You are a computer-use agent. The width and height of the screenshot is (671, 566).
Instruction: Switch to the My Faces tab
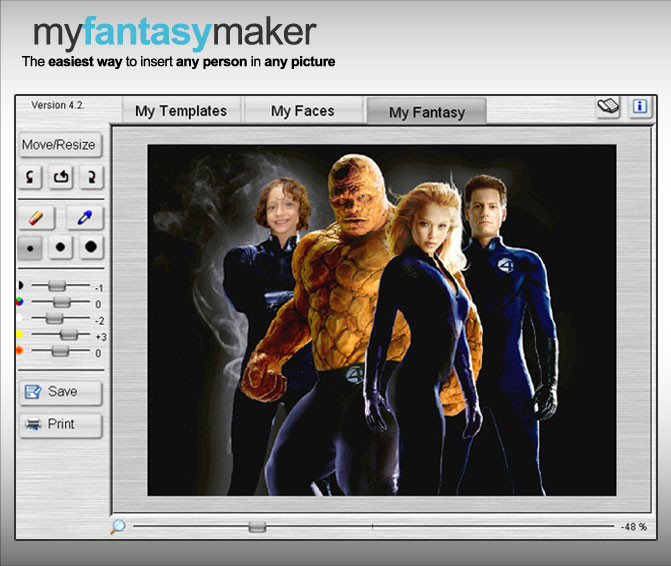click(x=303, y=111)
